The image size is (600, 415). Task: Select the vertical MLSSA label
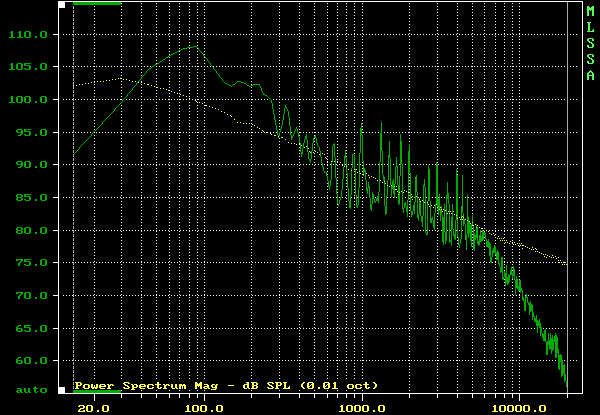(590, 44)
